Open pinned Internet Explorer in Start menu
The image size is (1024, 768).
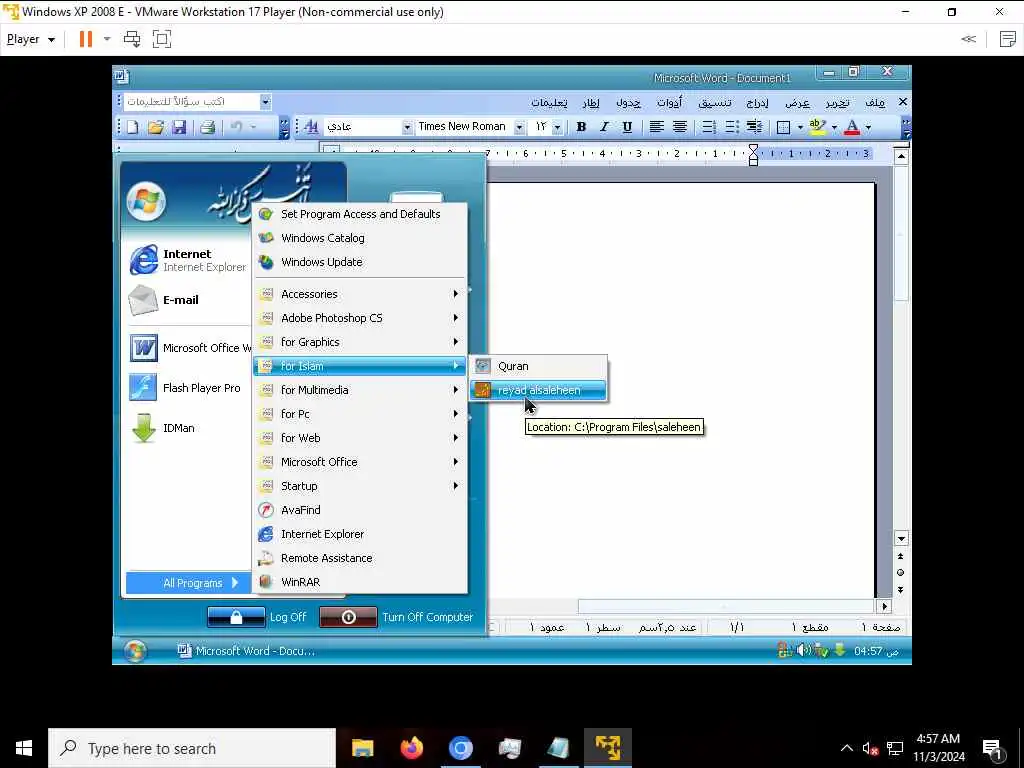pyautogui.click(x=188, y=260)
